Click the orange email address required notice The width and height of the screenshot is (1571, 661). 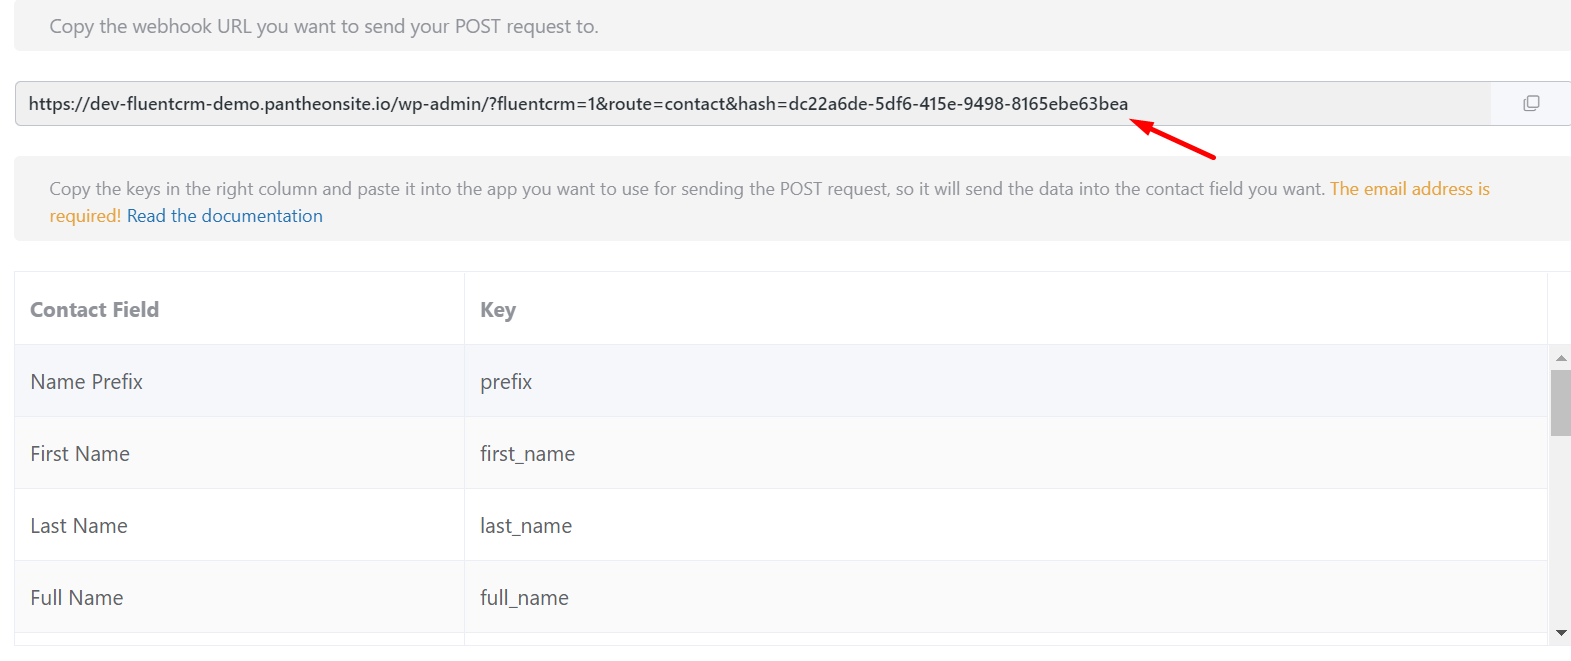(1409, 189)
